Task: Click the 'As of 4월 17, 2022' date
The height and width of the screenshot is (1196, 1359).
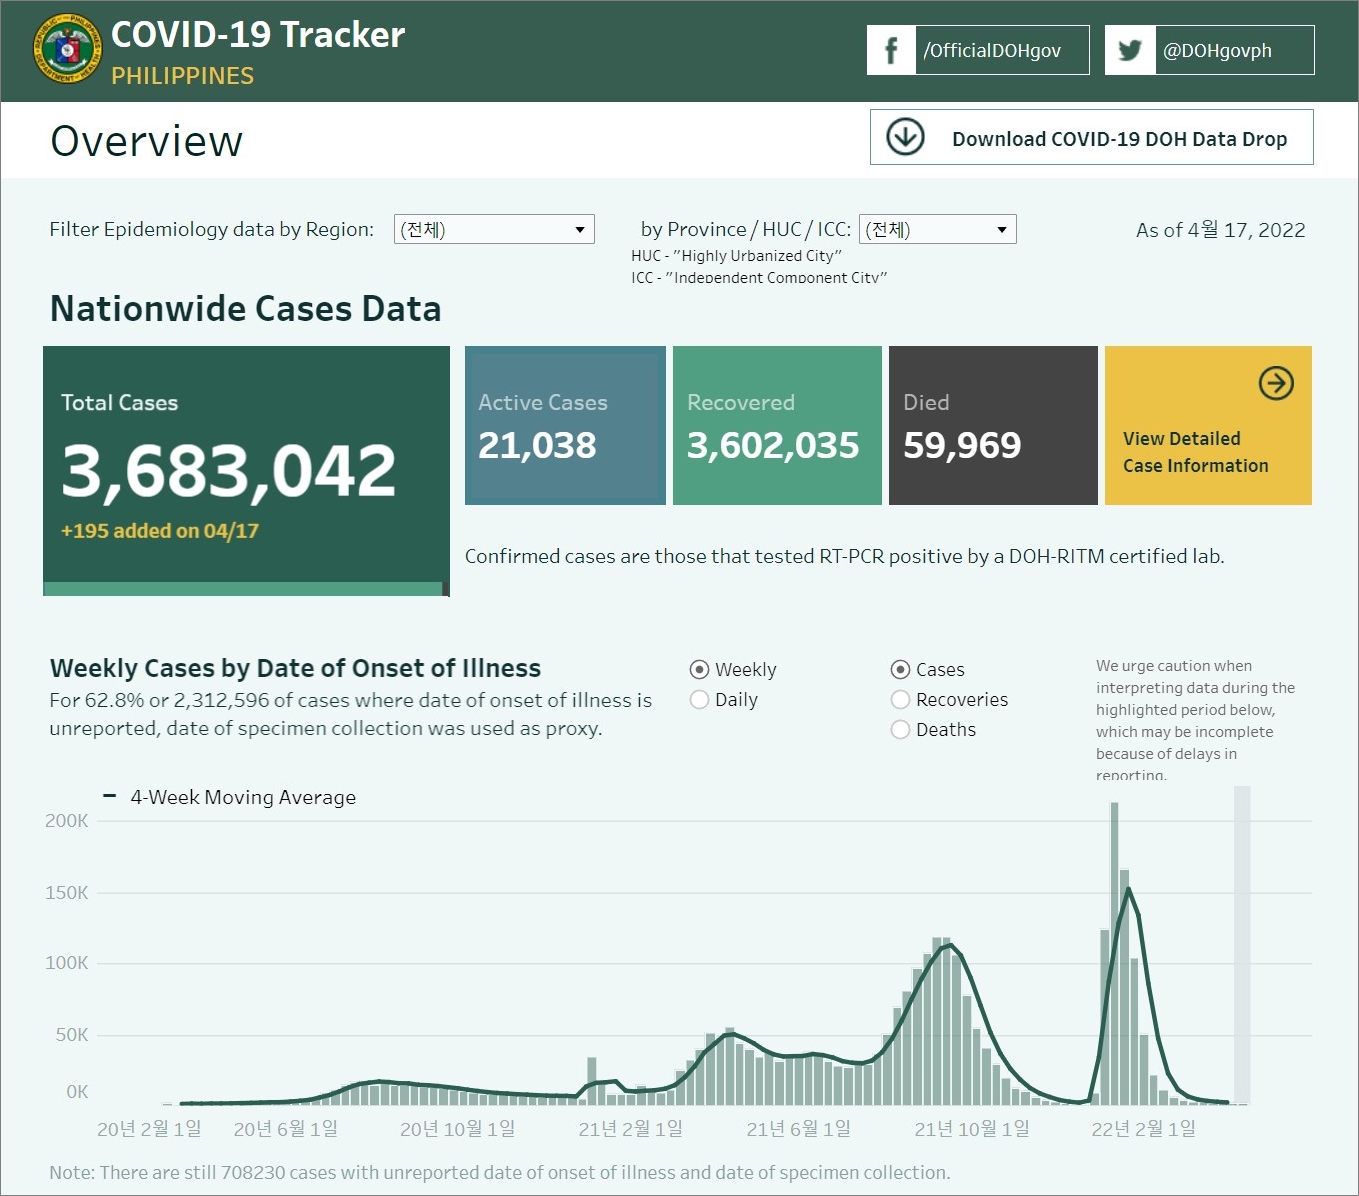Action: (x=1221, y=230)
